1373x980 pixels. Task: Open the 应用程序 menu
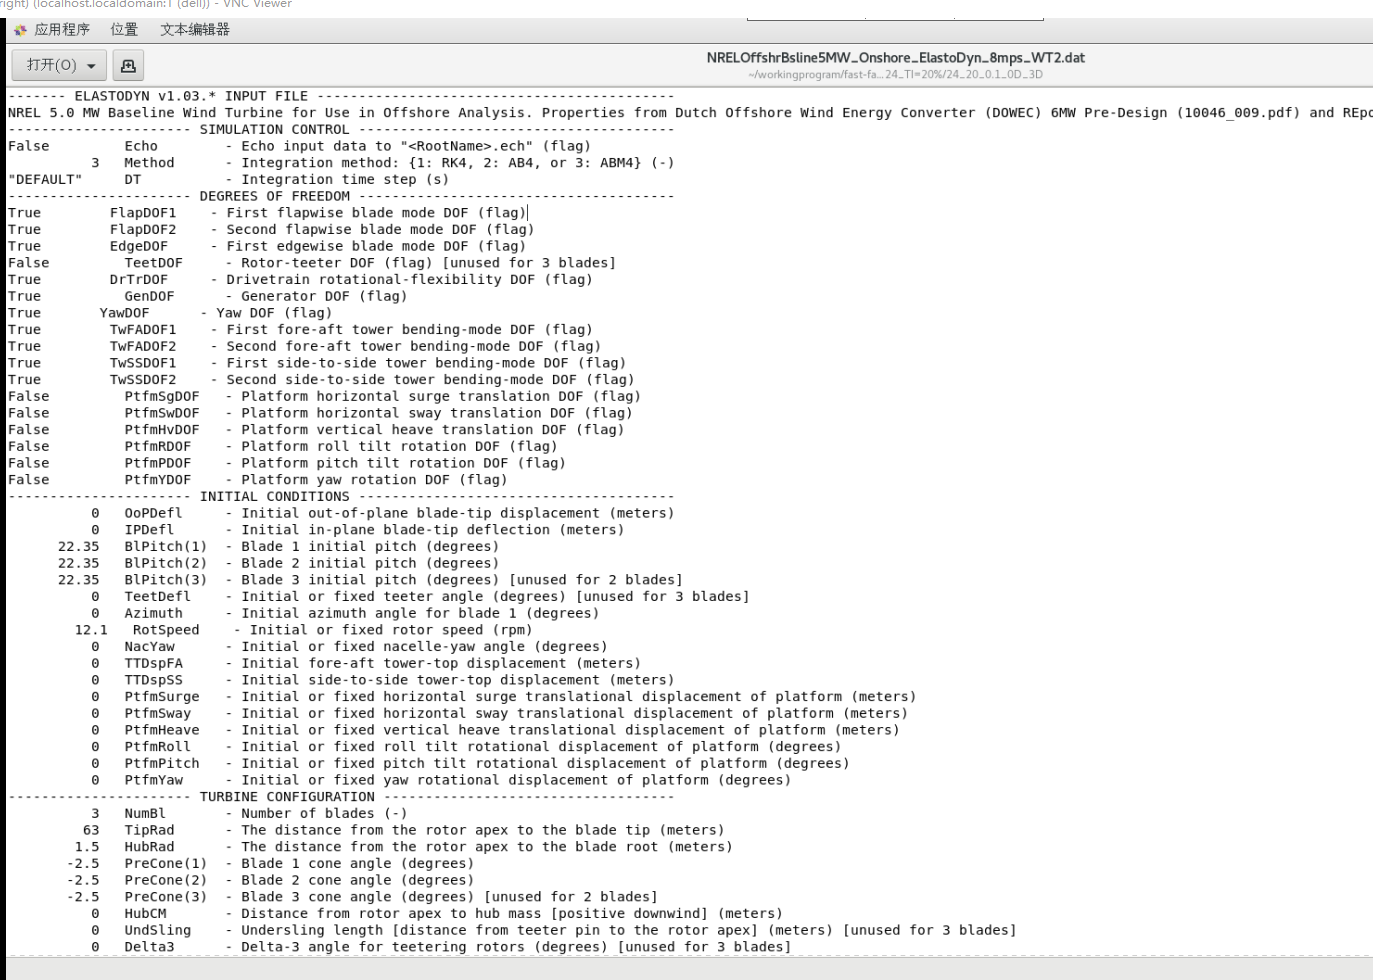(62, 30)
